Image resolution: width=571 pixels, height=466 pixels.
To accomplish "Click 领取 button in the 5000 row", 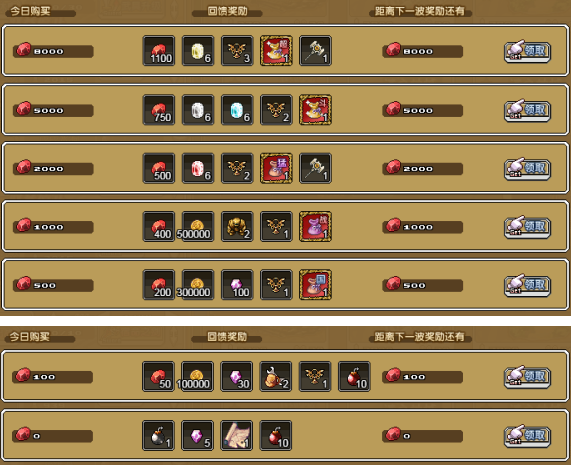I will pyautogui.click(x=527, y=110).
